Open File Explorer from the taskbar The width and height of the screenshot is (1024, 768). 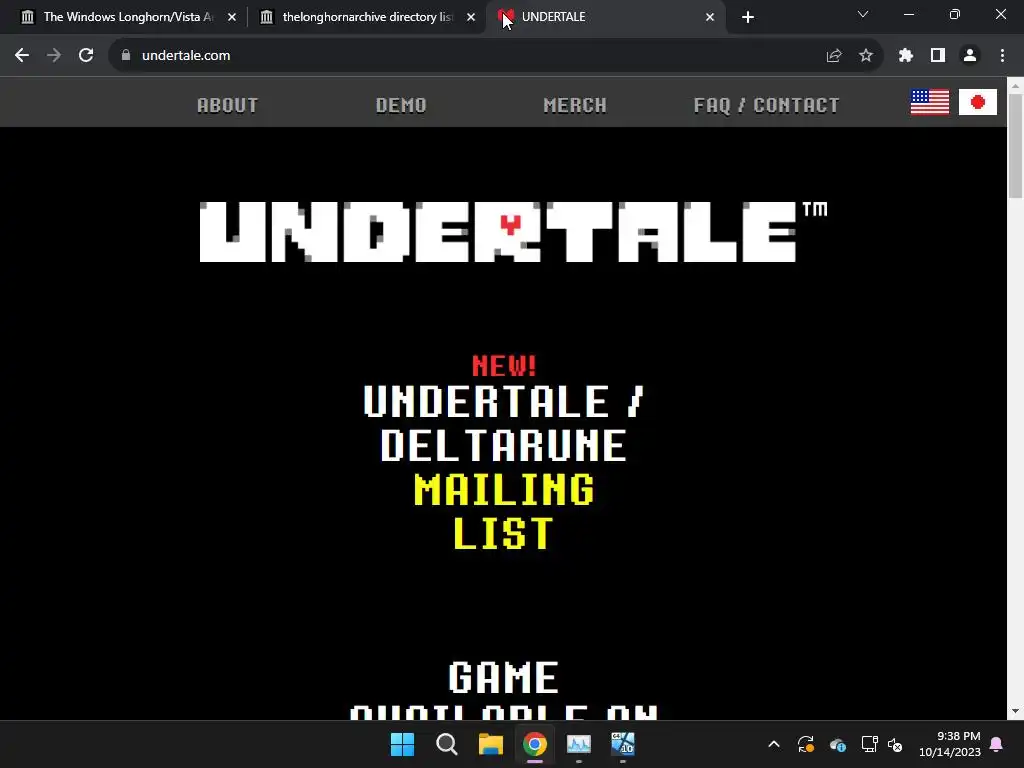point(490,744)
